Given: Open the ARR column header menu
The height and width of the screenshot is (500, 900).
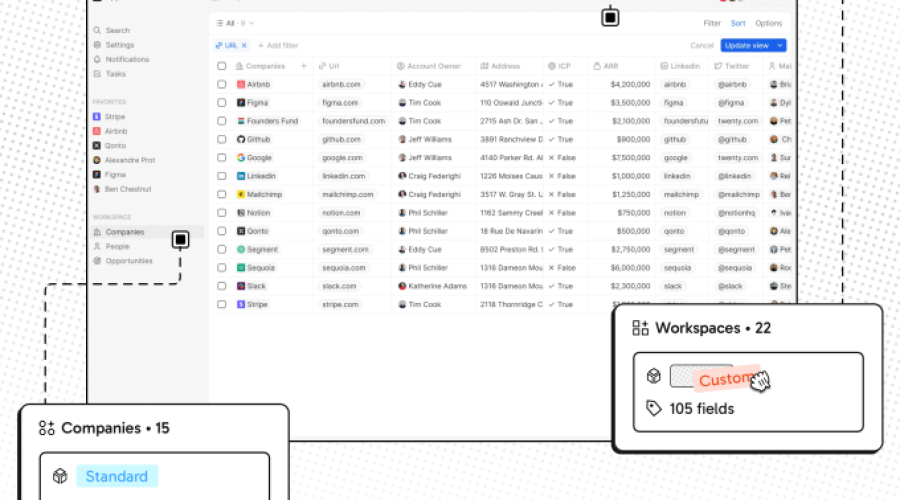Looking at the screenshot, I should [x=606, y=66].
